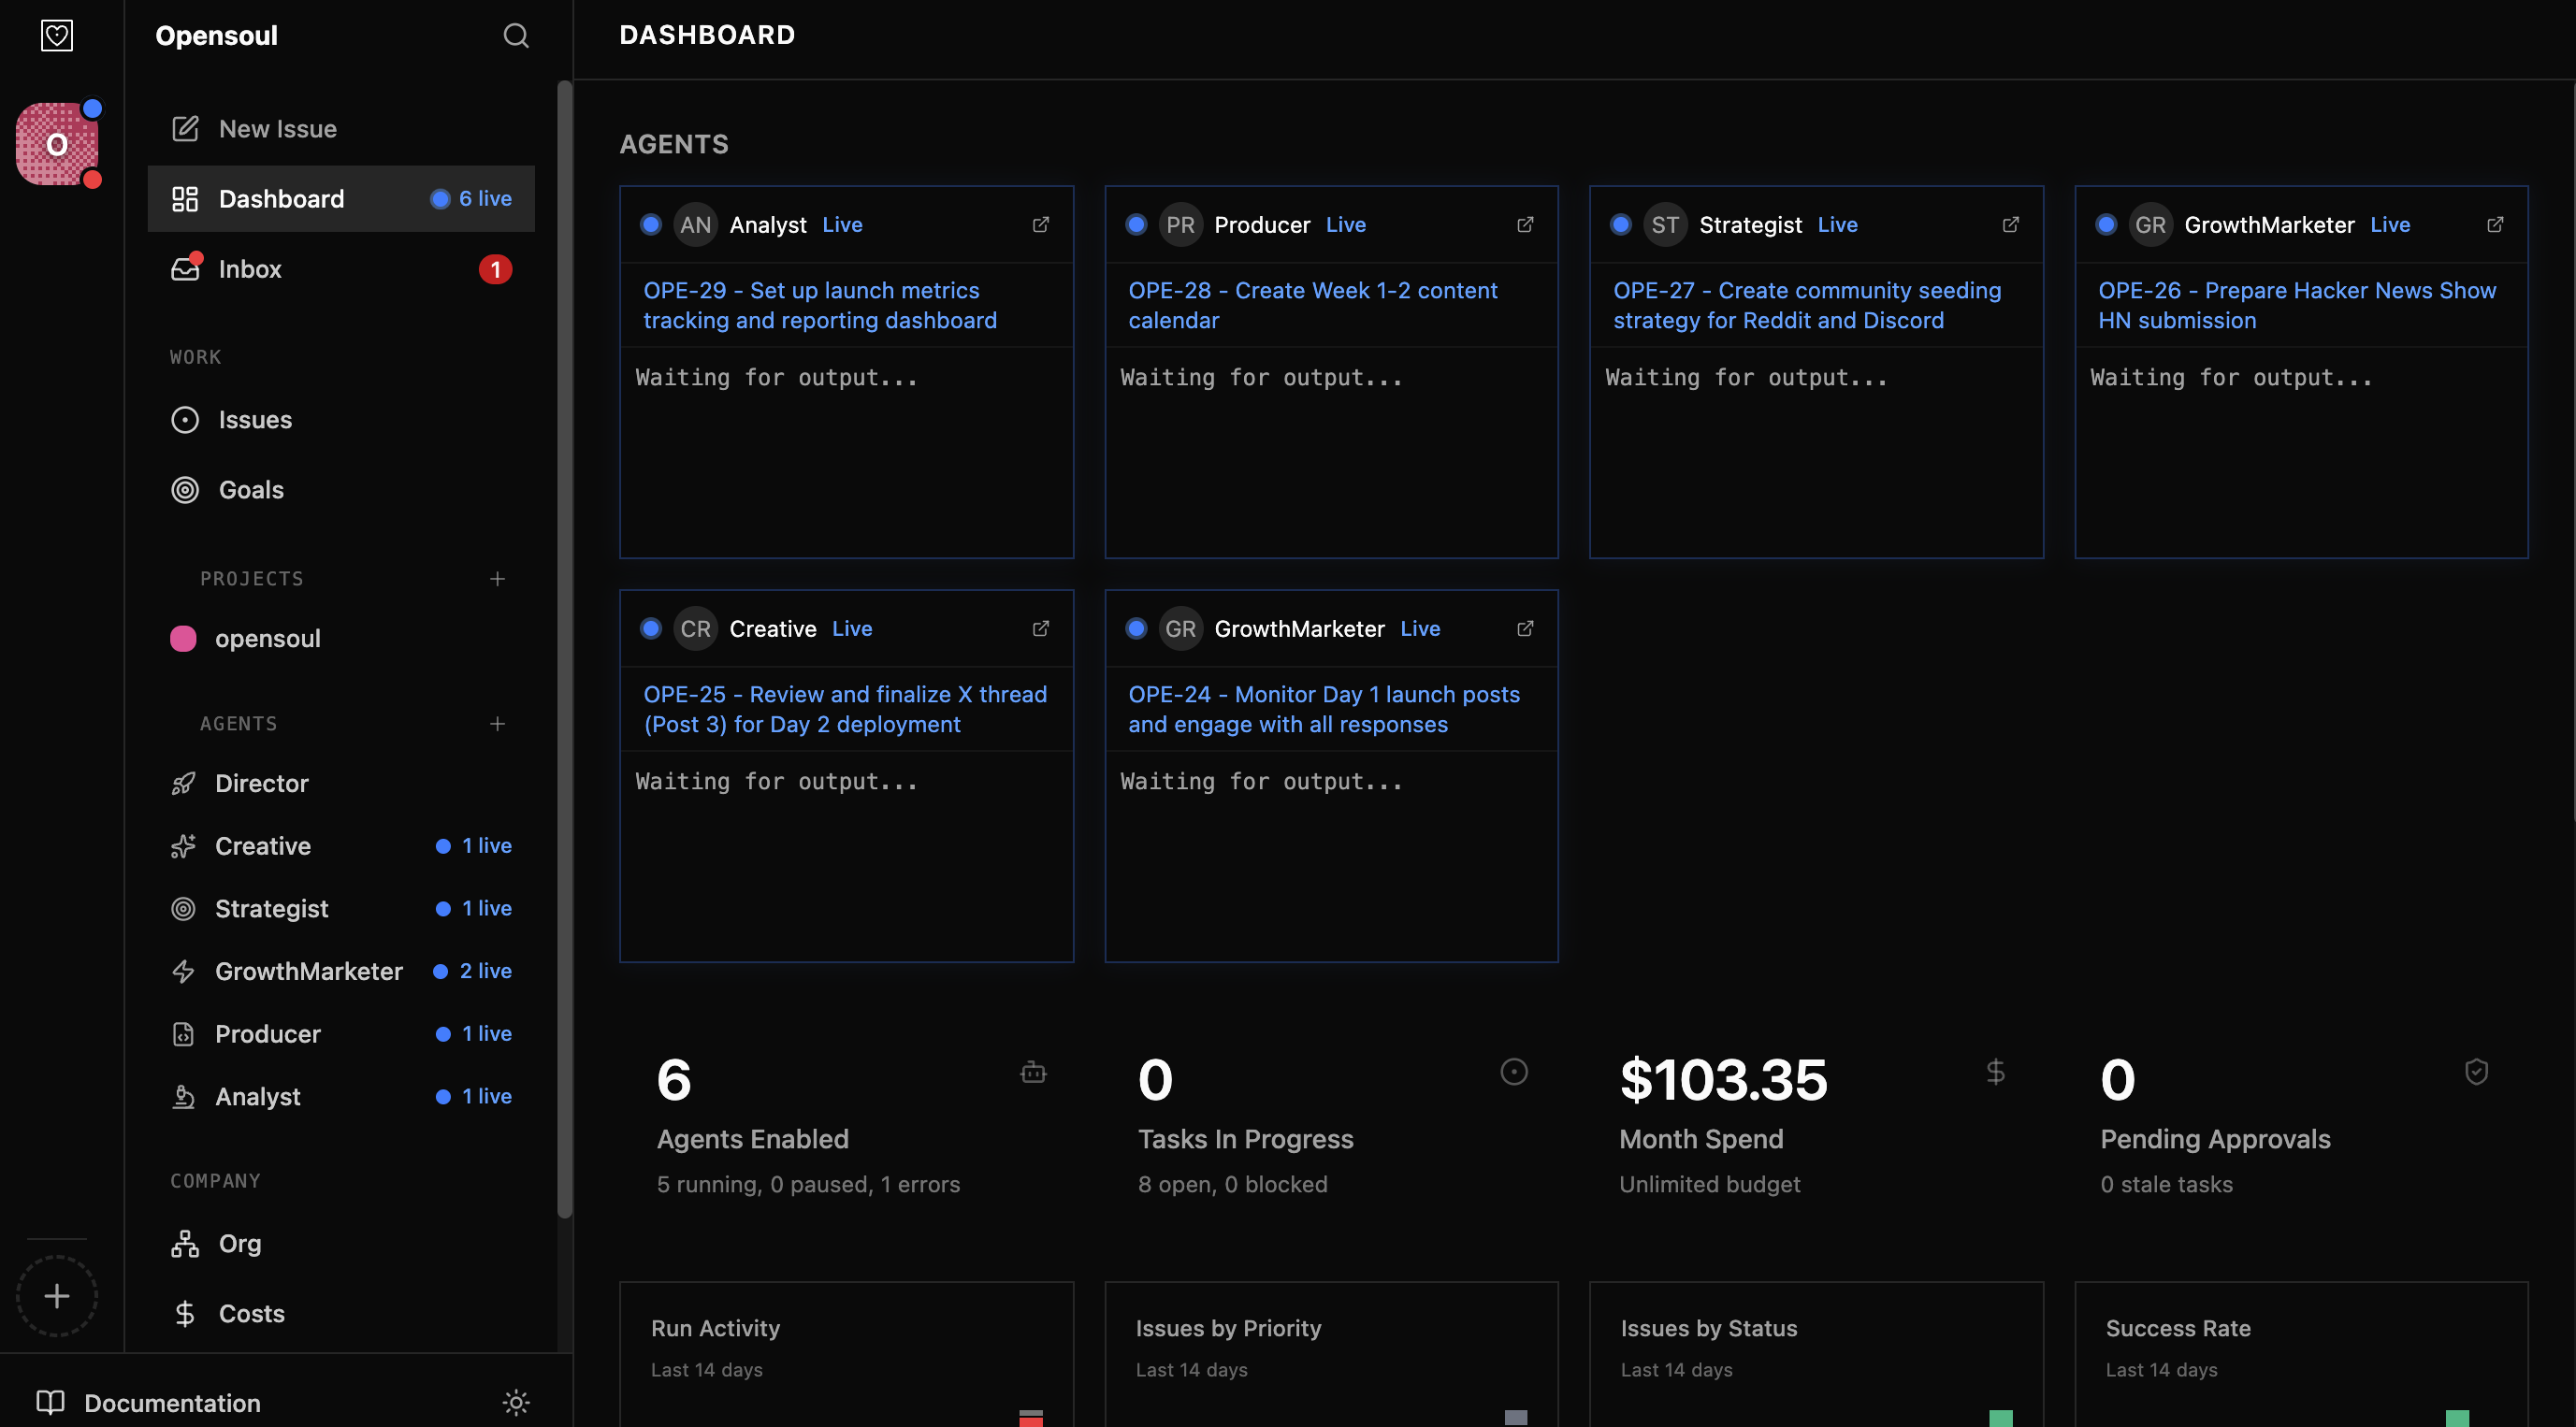Add a new project with plus
Image resolution: width=2576 pixels, height=1427 pixels.
coord(497,579)
